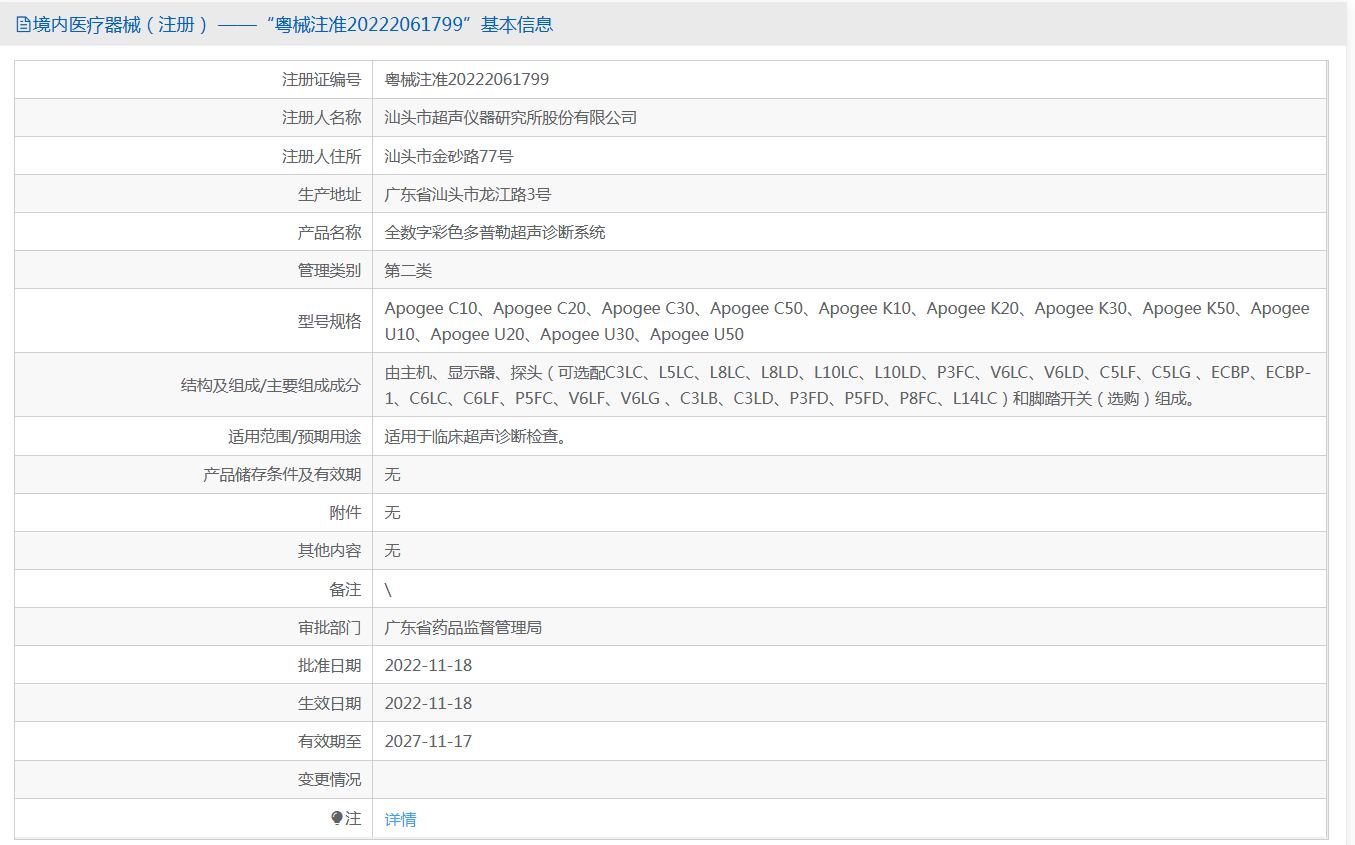Select the 产品储存条件及有效期 label

click(282, 475)
